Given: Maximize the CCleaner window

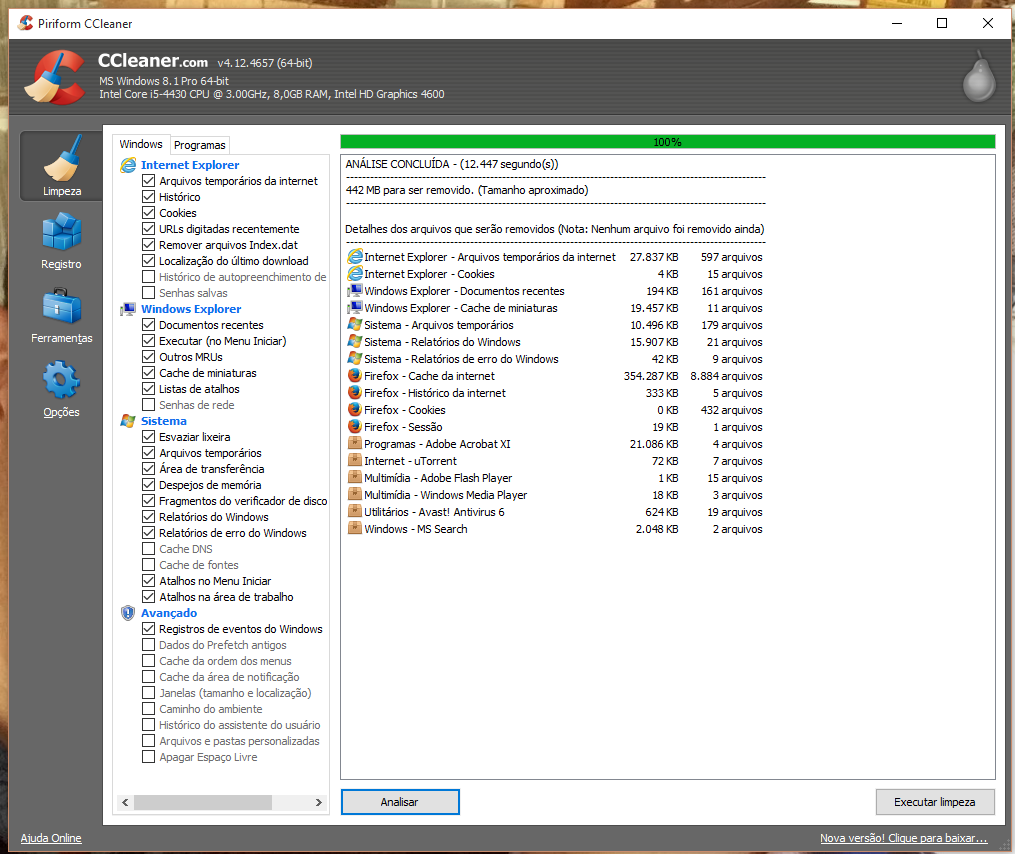Looking at the screenshot, I should [x=942, y=23].
